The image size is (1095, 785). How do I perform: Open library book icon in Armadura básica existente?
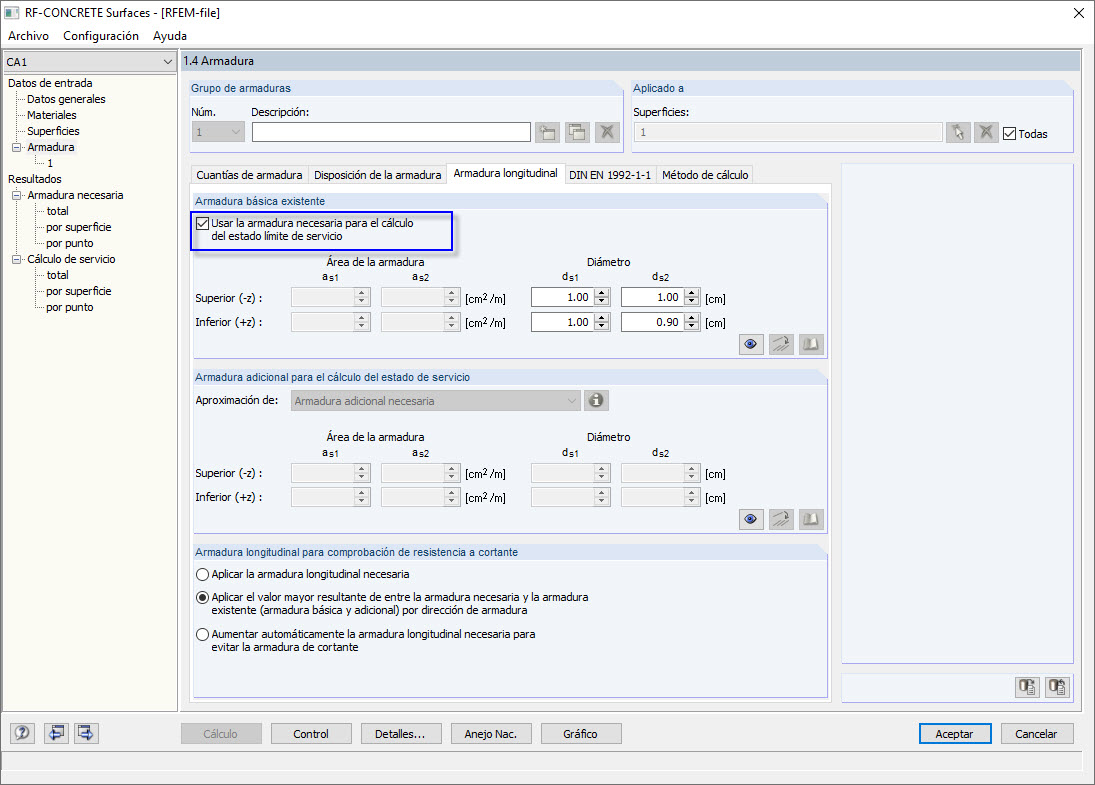coord(811,344)
